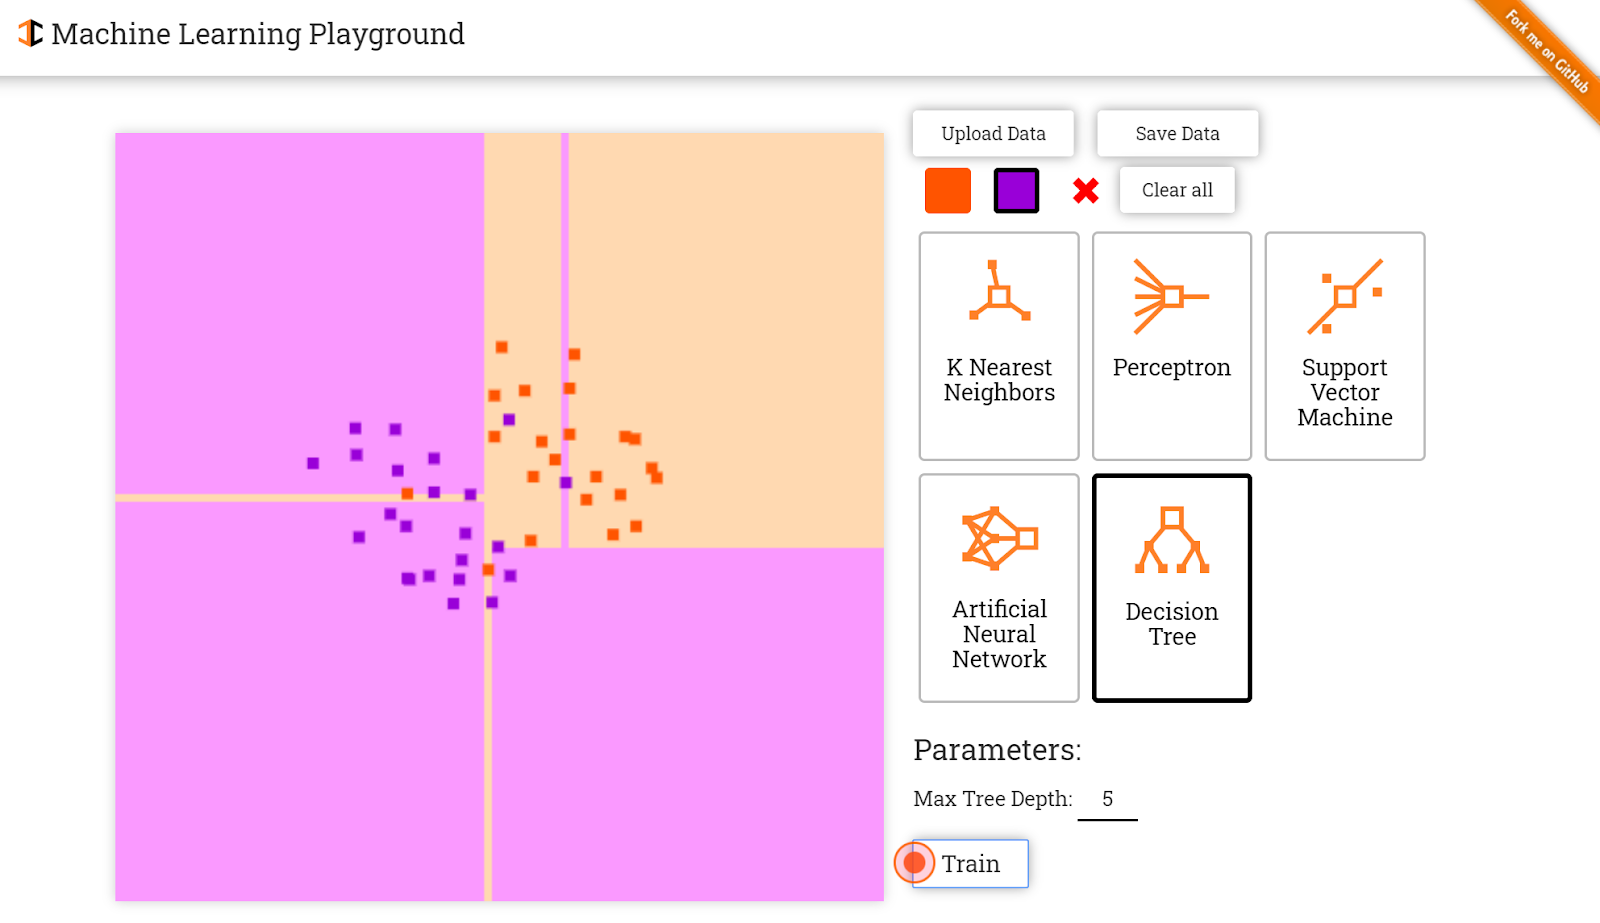Image resolution: width=1600 pixels, height=923 pixels.
Task: Choose the Support Vector Machine classifier
Action: [1344, 345]
